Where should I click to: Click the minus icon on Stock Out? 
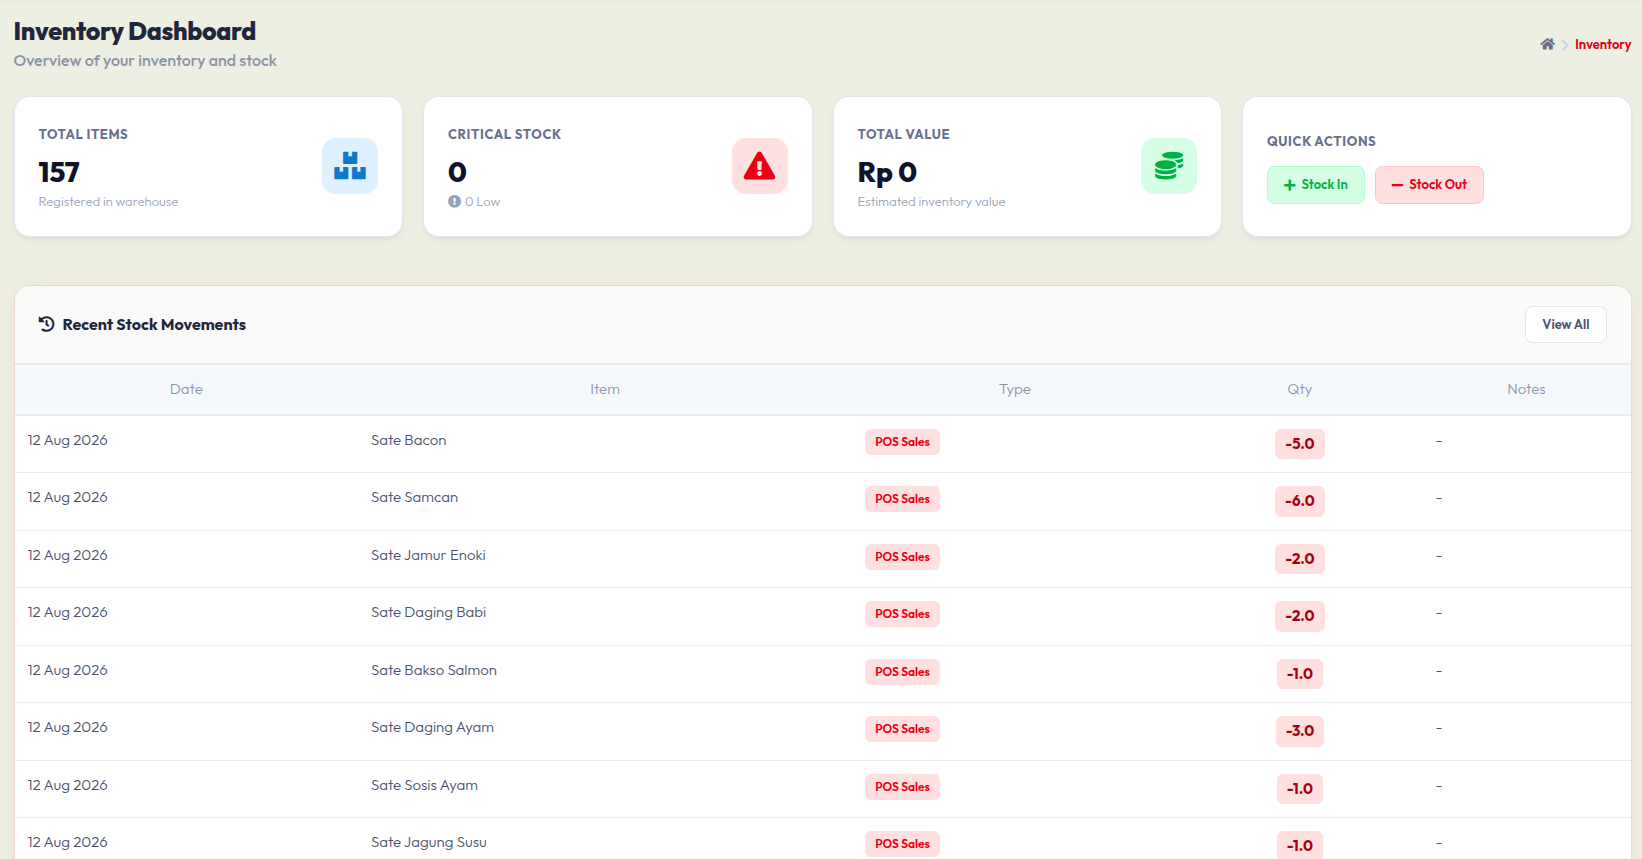point(1397,185)
